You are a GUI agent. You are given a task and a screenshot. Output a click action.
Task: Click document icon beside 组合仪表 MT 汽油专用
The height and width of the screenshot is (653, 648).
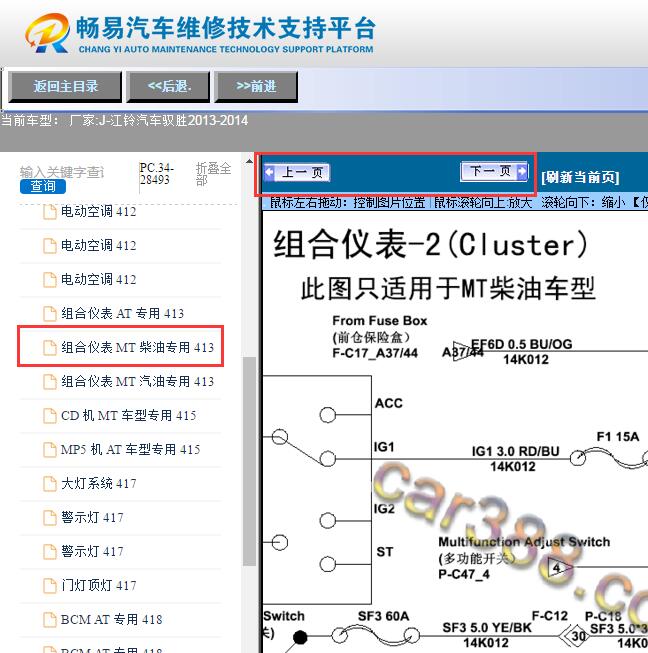pos(50,381)
